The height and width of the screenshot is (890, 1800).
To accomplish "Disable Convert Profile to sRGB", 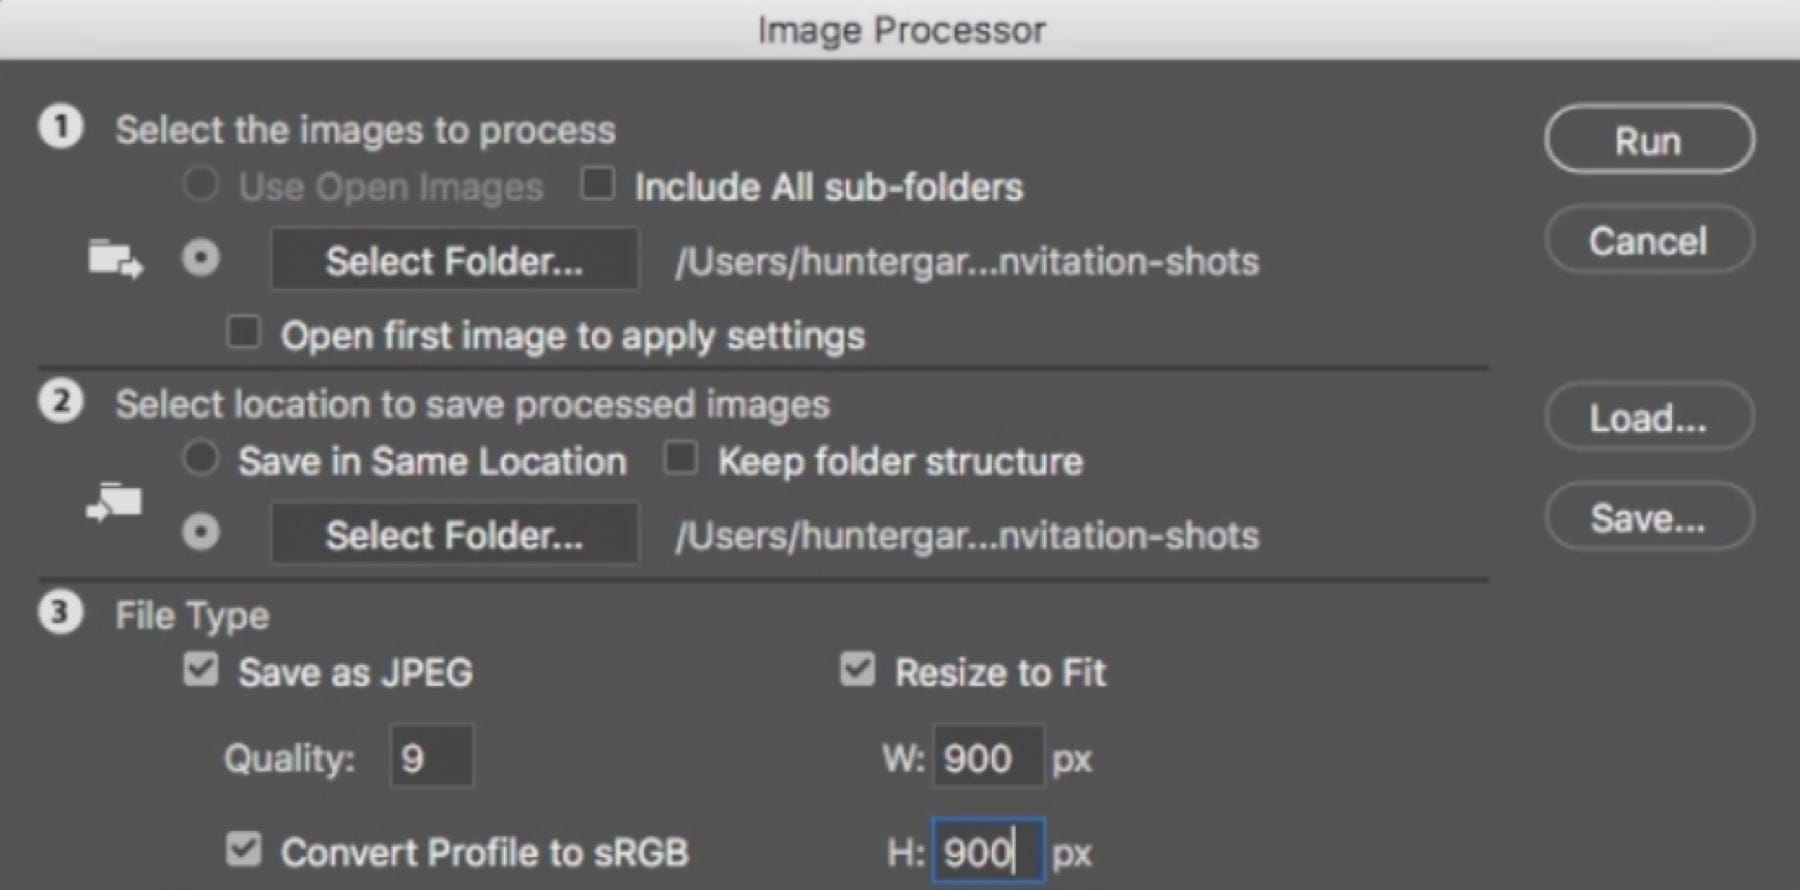I will (243, 850).
